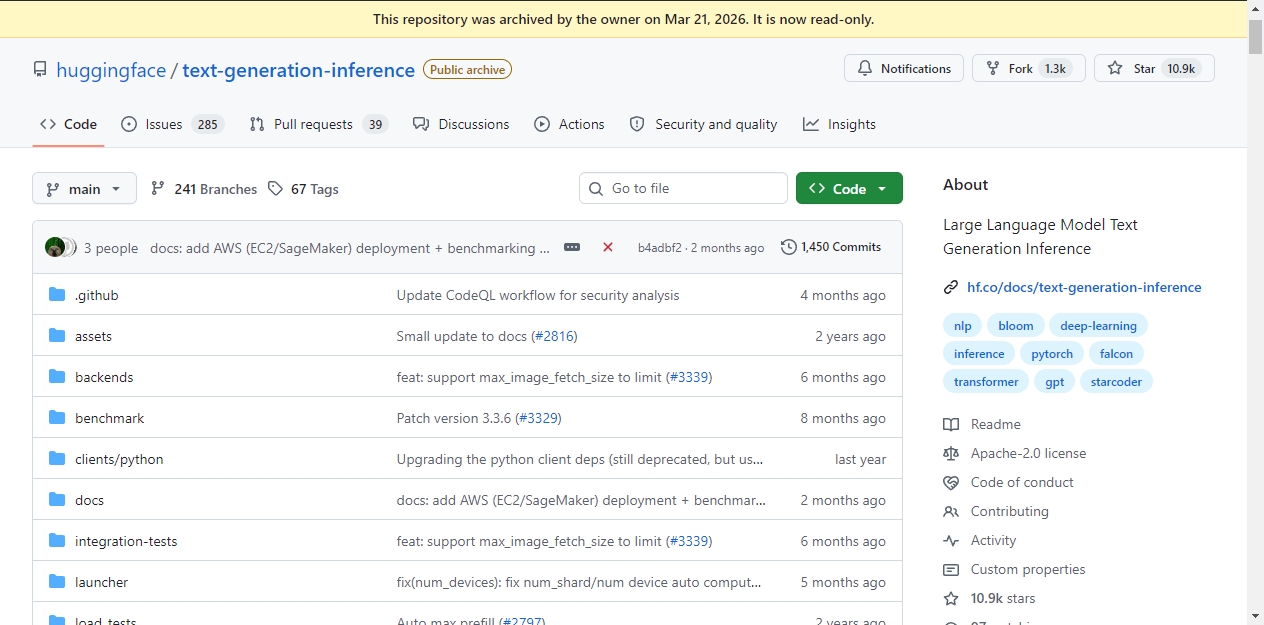Fork the repository using Fork button
1264x625 pixels.
click(1028, 68)
